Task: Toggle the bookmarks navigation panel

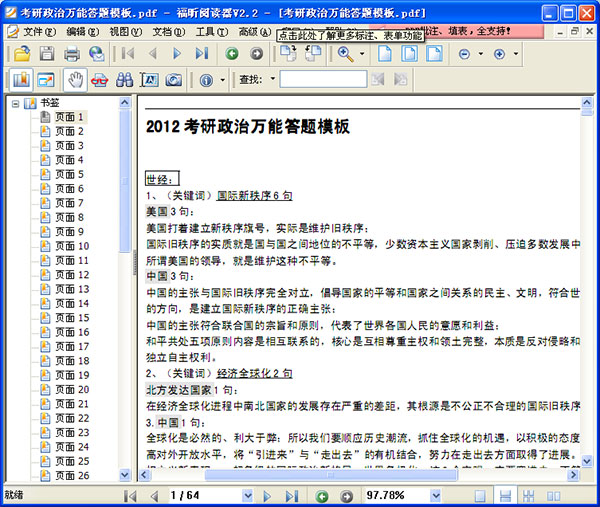Action: click(x=21, y=80)
